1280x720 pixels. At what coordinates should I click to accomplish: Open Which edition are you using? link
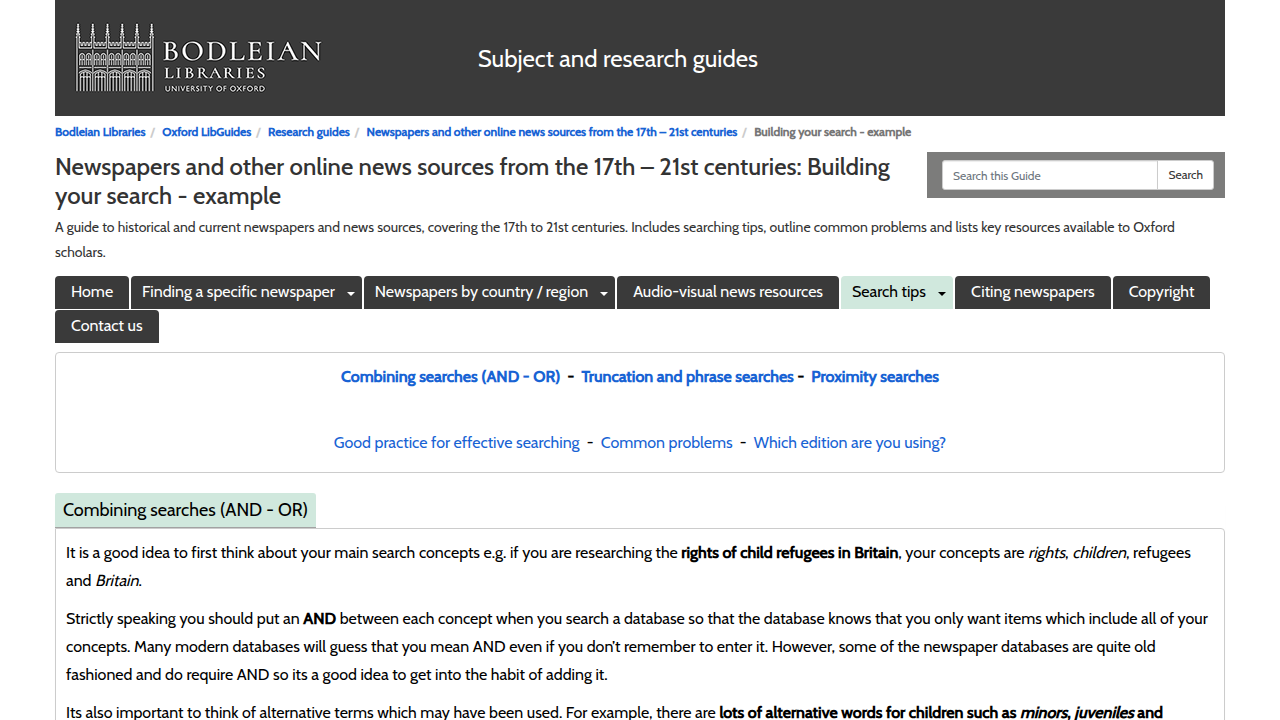[x=850, y=443]
